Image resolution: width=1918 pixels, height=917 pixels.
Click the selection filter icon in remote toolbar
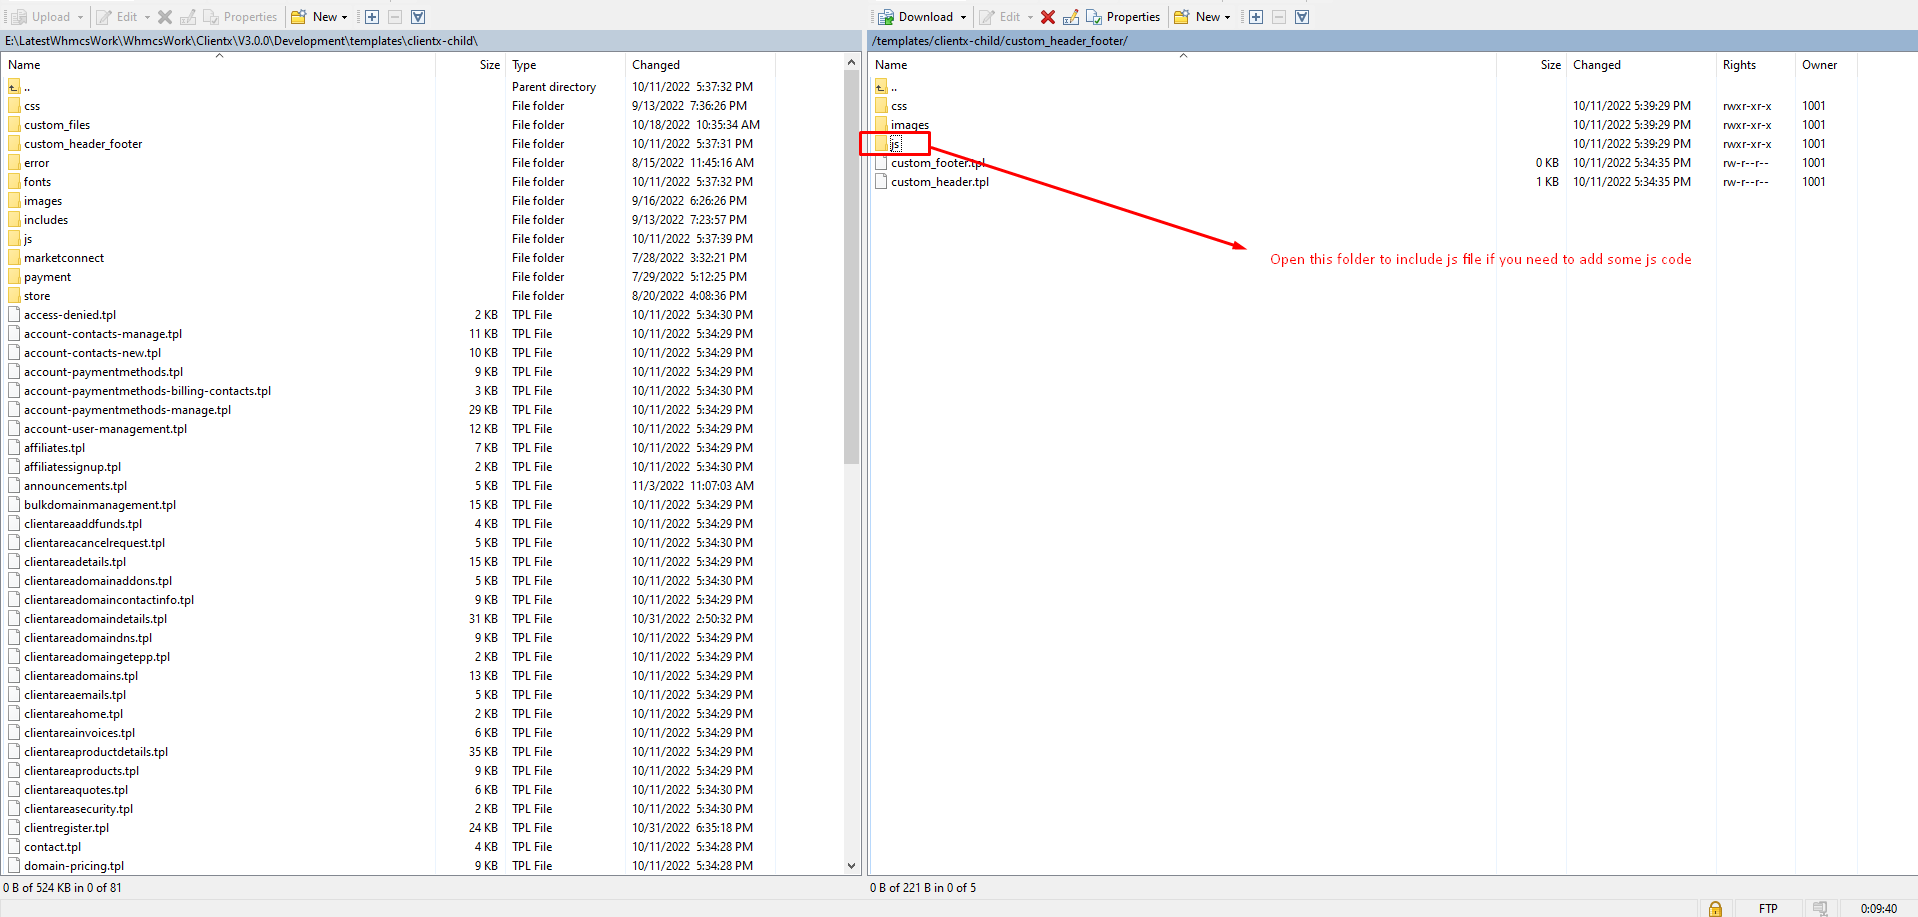click(x=1302, y=17)
